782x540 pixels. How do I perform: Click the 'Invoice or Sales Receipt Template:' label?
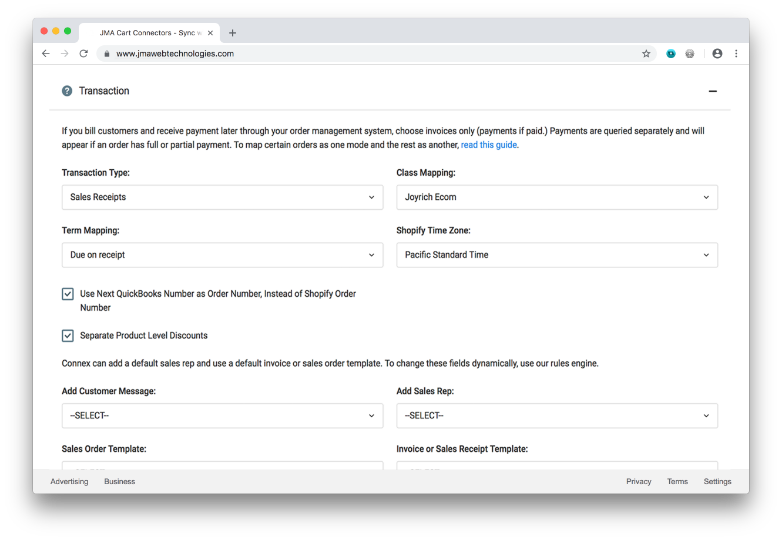[x=462, y=449]
